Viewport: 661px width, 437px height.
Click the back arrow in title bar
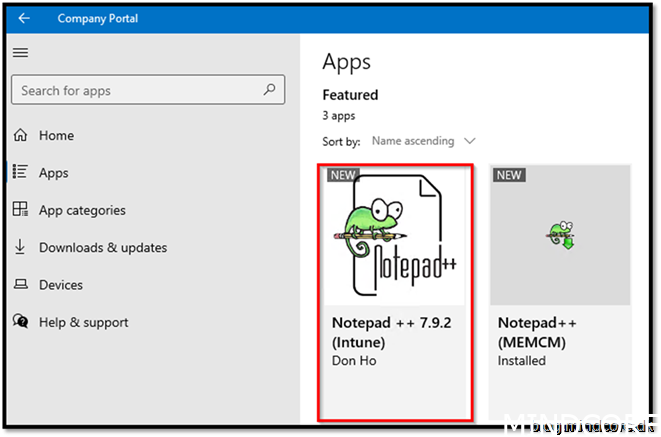[24, 18]
